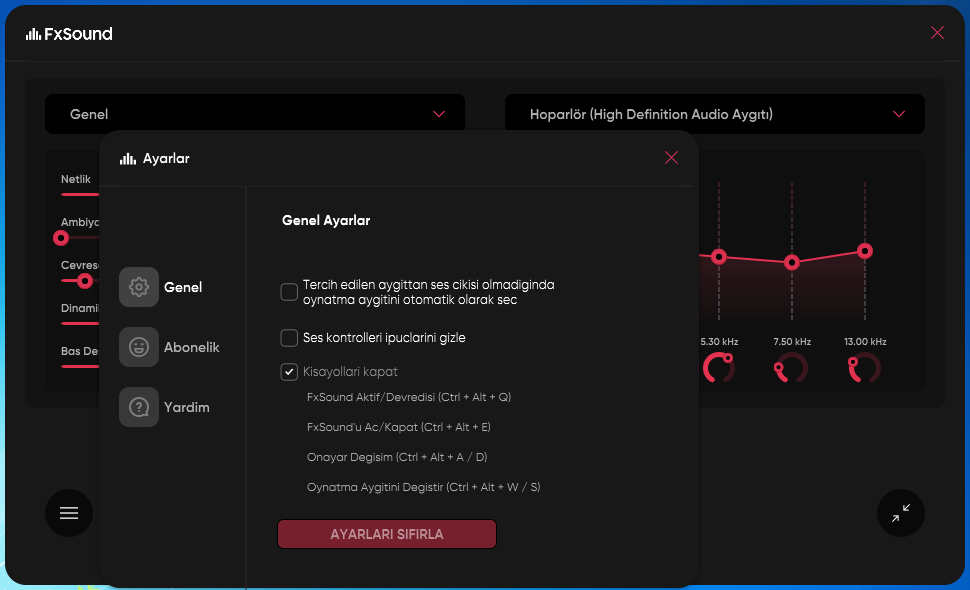This screenshot has width=970, height=590.
Task: Open the Hoparlör output device dropdown
Action: click(x=714, y=114)
